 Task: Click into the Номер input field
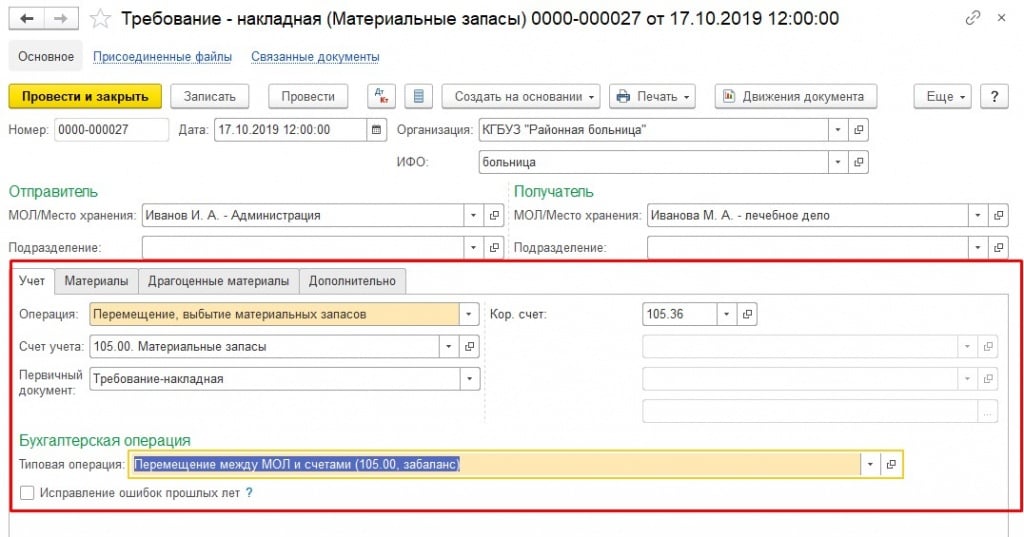(x=111, y=129)
